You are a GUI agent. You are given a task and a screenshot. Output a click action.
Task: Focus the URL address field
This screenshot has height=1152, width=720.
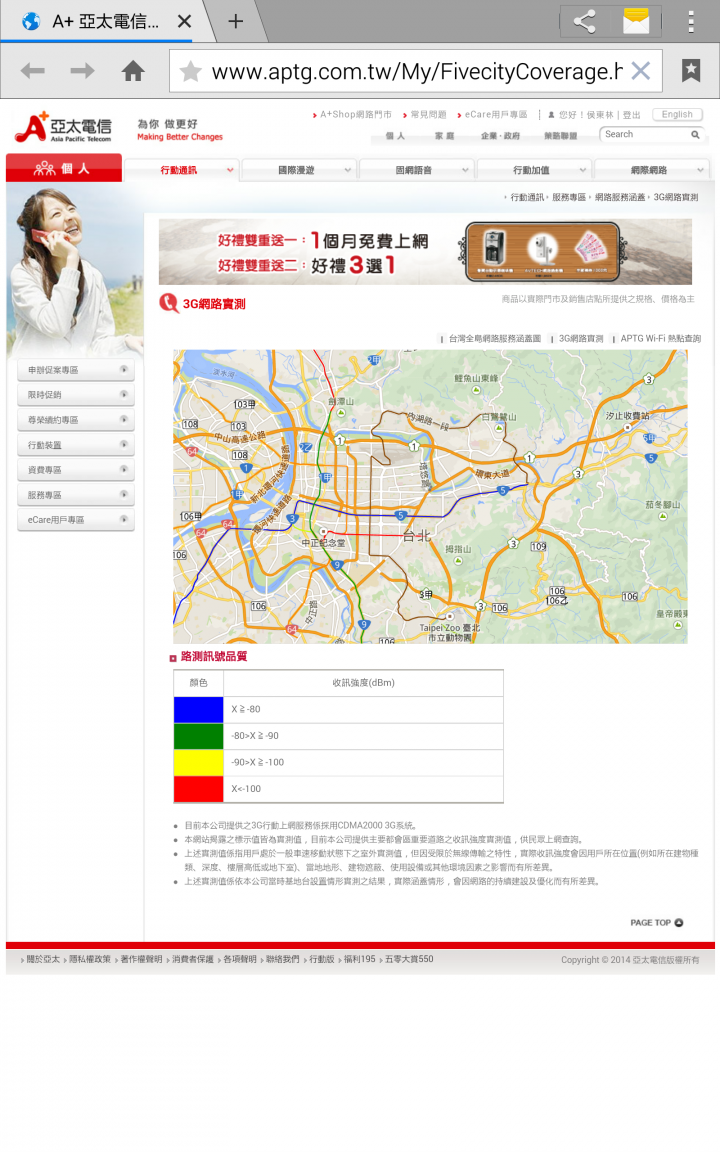point(416,71)
